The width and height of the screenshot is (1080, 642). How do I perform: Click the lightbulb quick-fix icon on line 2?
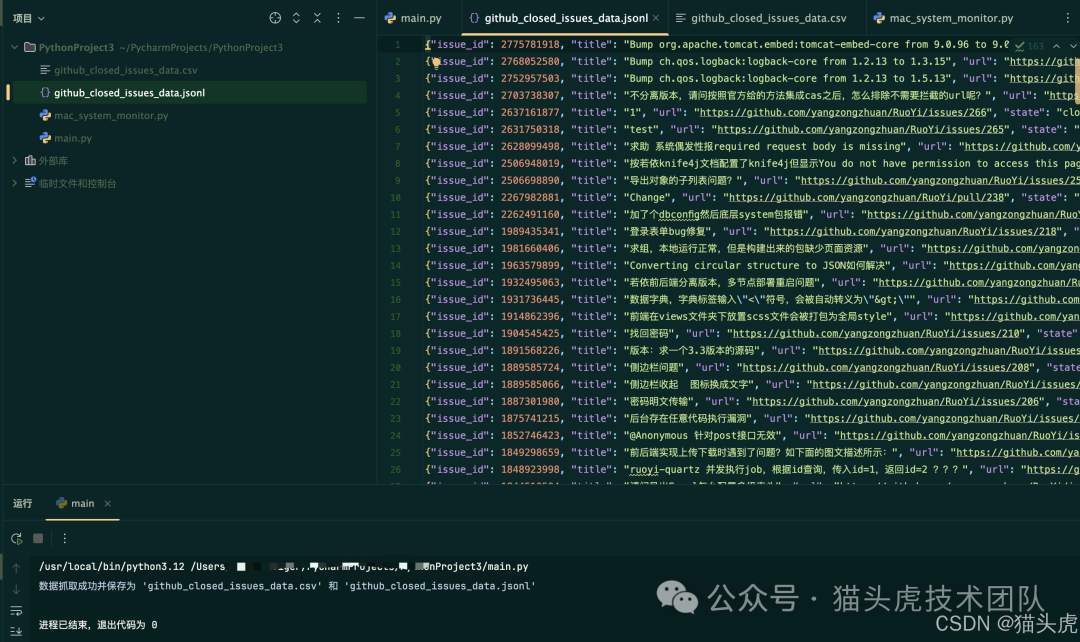tap(436, 63)
